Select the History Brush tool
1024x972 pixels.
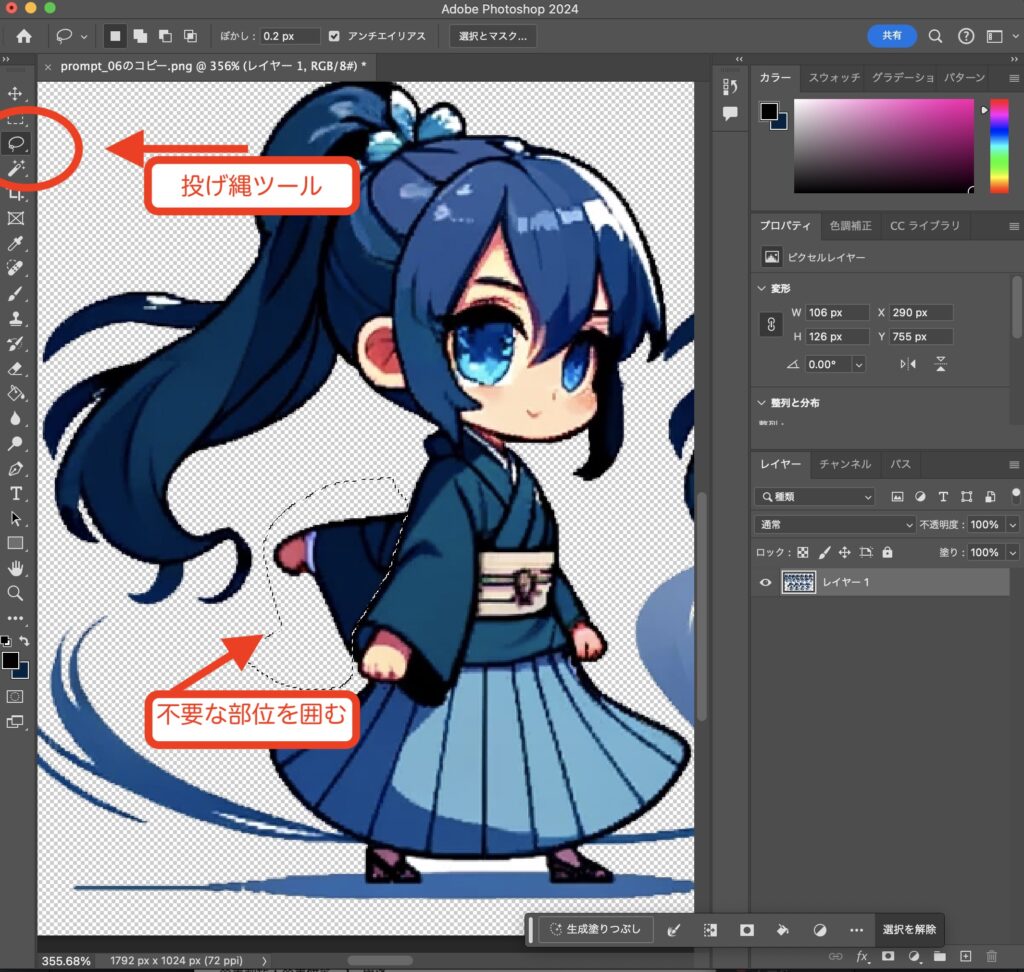16,344
